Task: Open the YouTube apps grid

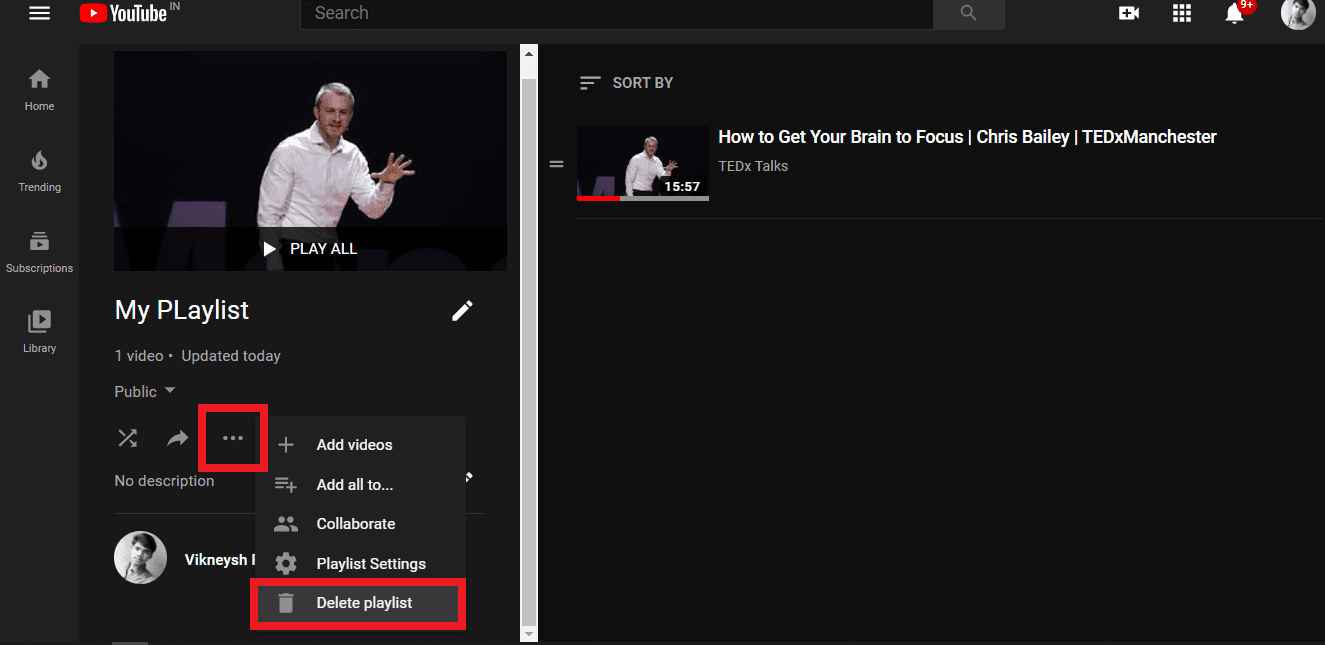Action: (x=1182, y=13)
